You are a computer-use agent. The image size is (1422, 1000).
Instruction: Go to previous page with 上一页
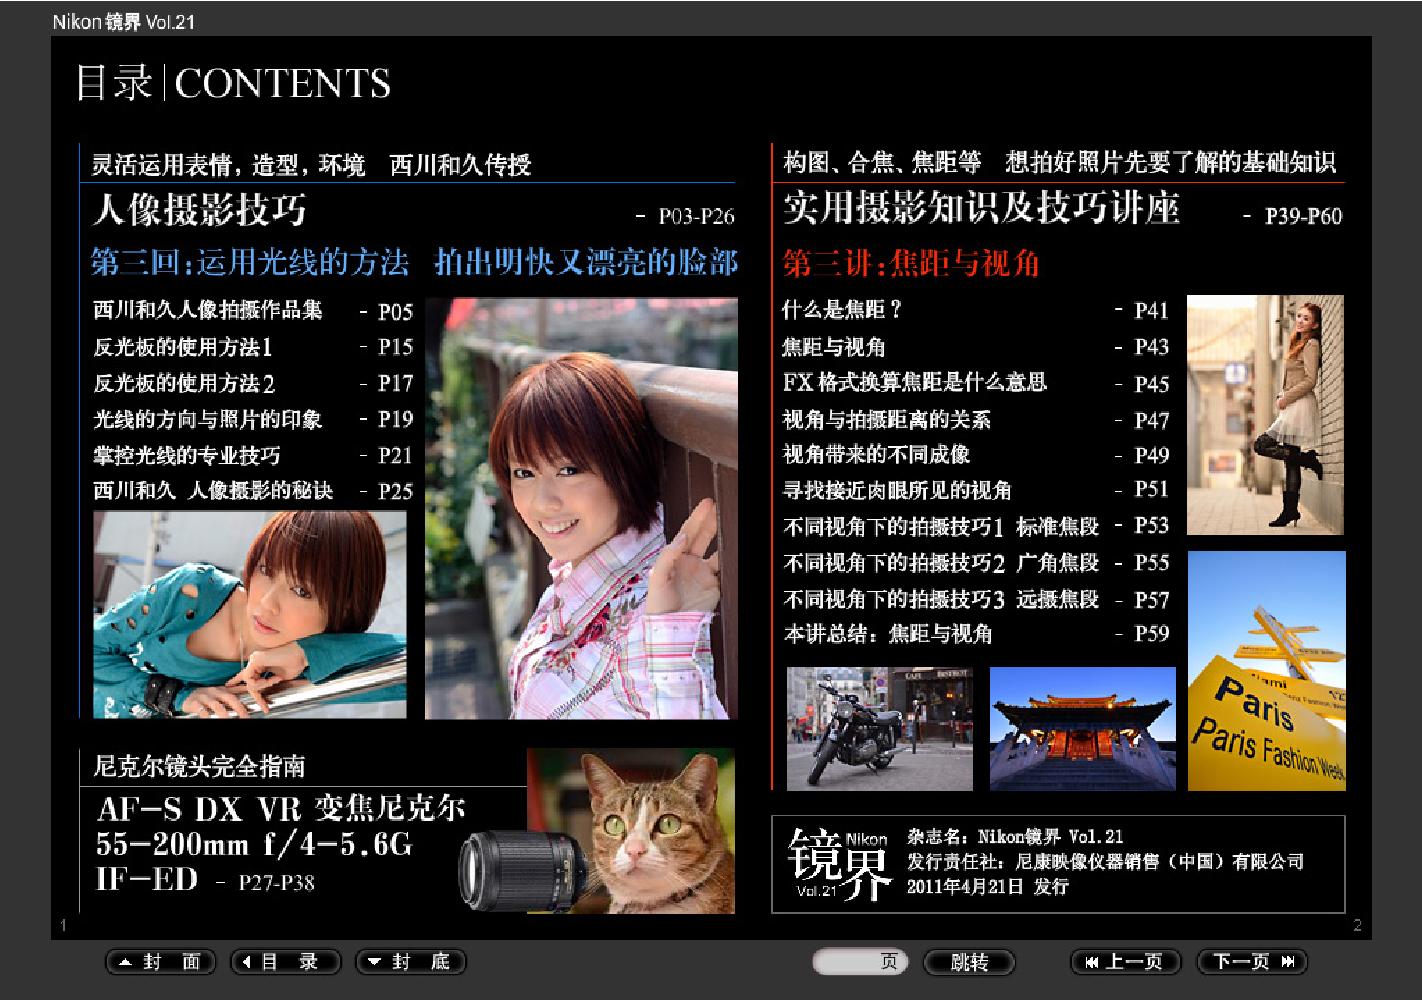tap(1126, 962)
